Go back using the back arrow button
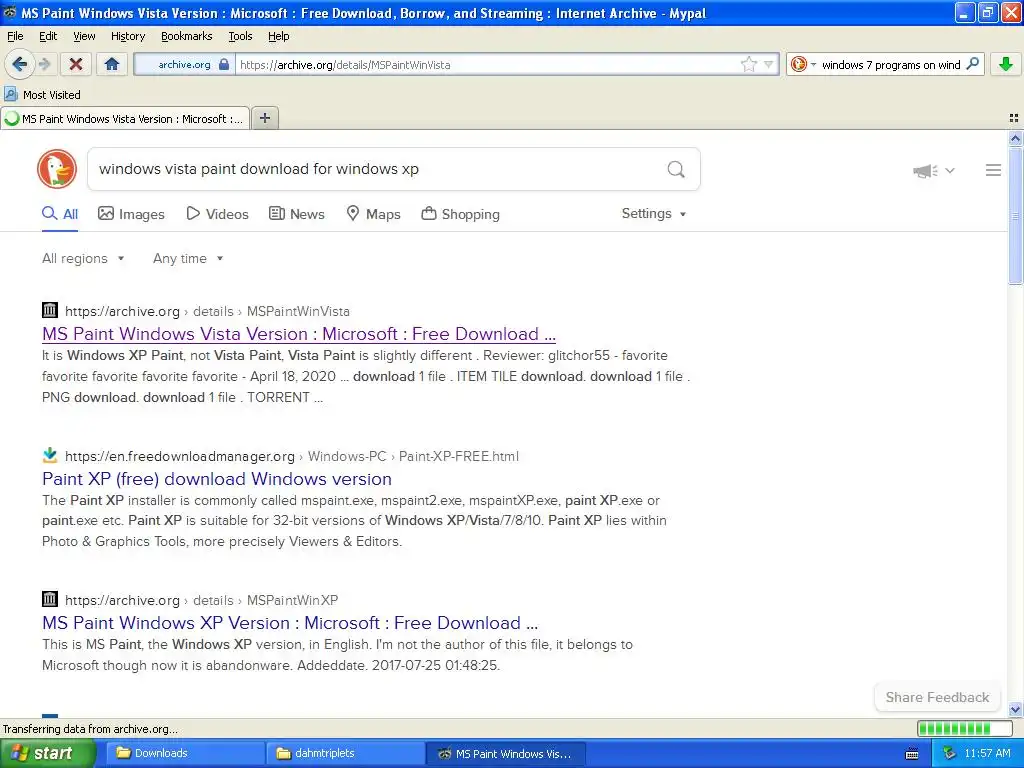1024x768 pixels. (x=19, y=64)
